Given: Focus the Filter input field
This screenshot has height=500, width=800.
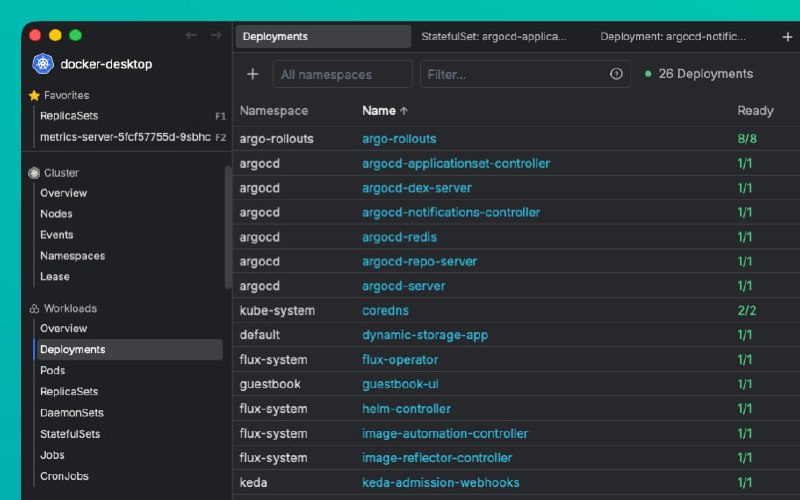Looking at the screenshot, I should tap(524, 74).
